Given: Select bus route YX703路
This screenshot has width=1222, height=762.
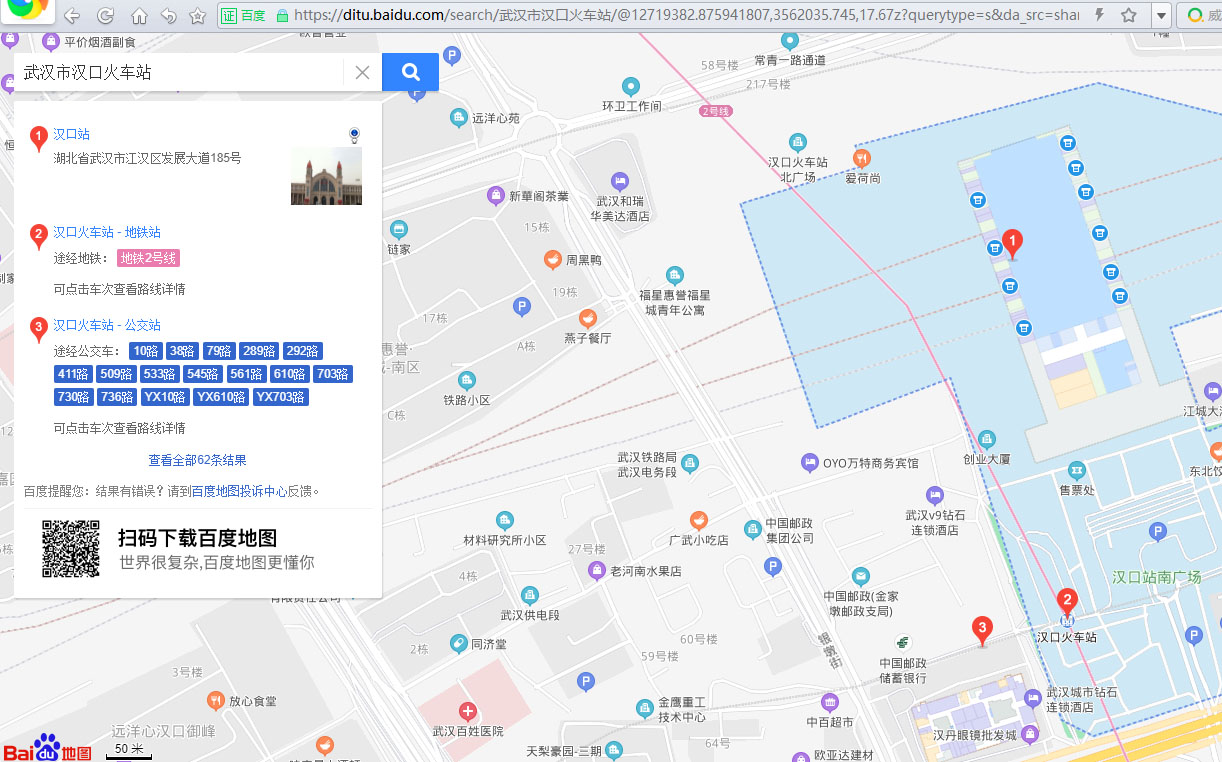Looking at the screenshot, I should 281,397.
